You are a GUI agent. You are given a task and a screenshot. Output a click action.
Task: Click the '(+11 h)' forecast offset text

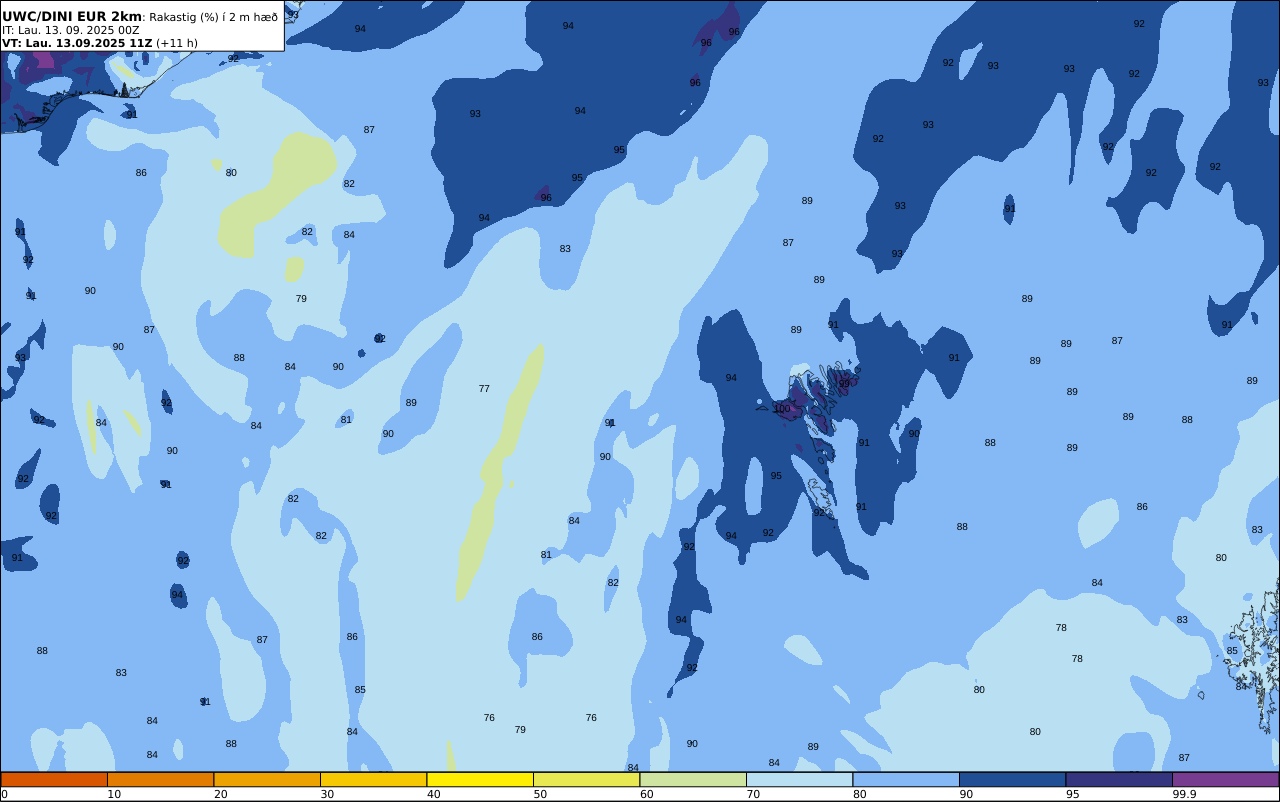click(x=177, y=43)
